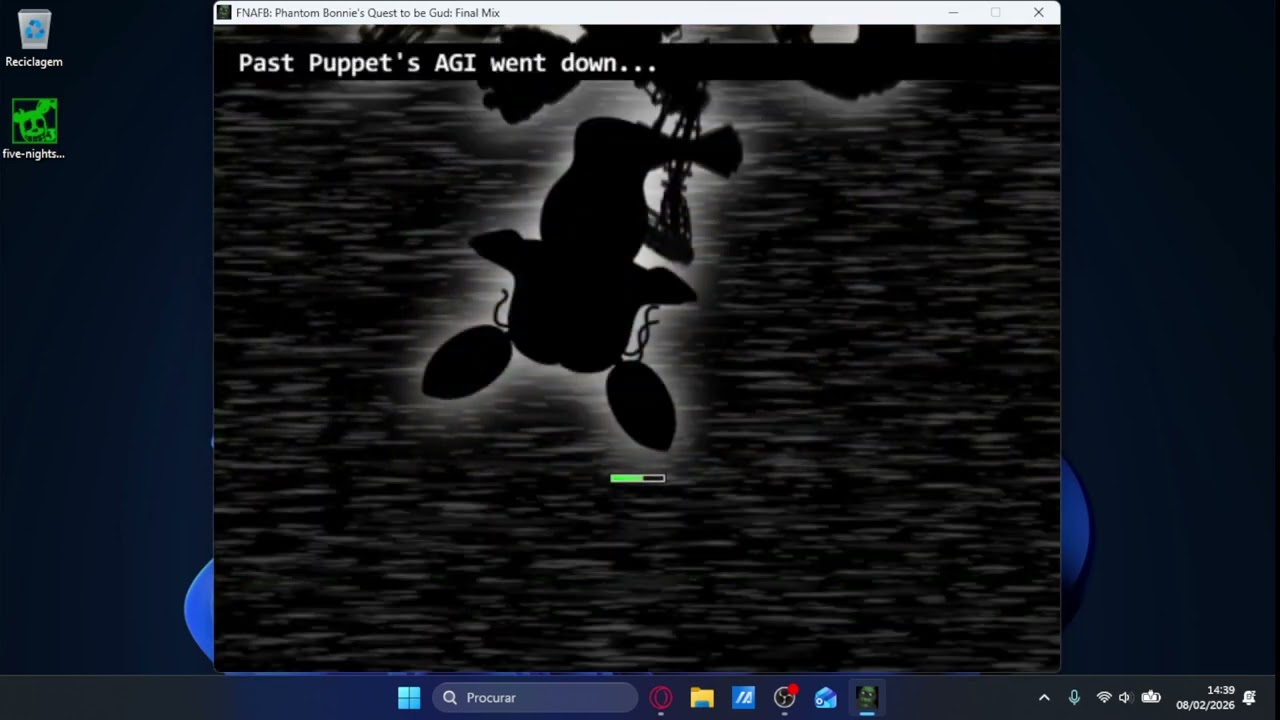Close the FNAFB game window

(1038, 13)
